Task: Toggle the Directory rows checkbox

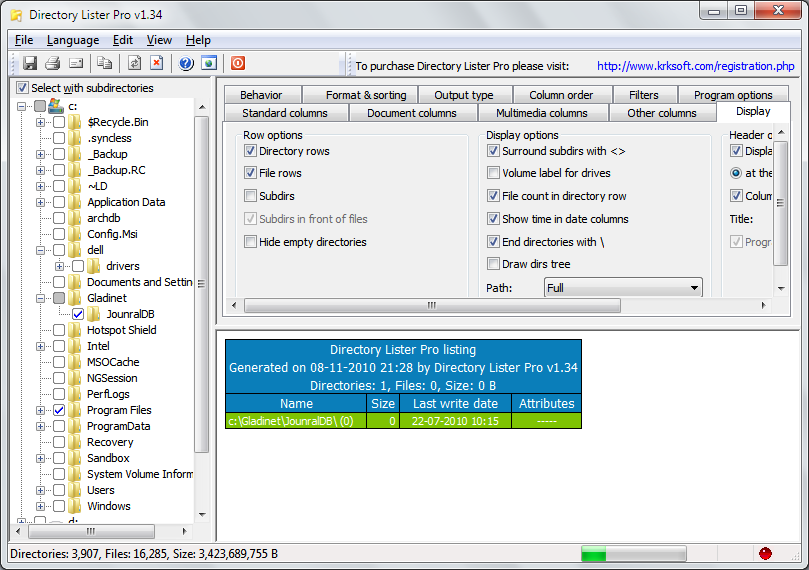Action: point(250,151)
